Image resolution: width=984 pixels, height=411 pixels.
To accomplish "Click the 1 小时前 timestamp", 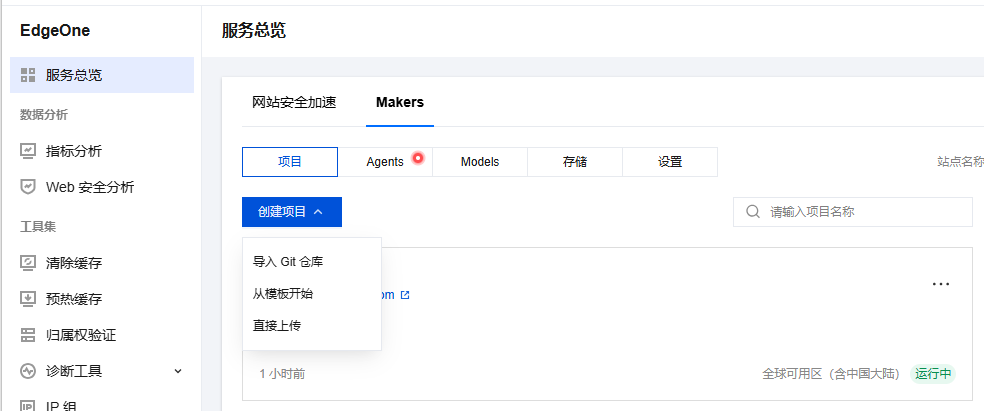I will coord(282,374).
